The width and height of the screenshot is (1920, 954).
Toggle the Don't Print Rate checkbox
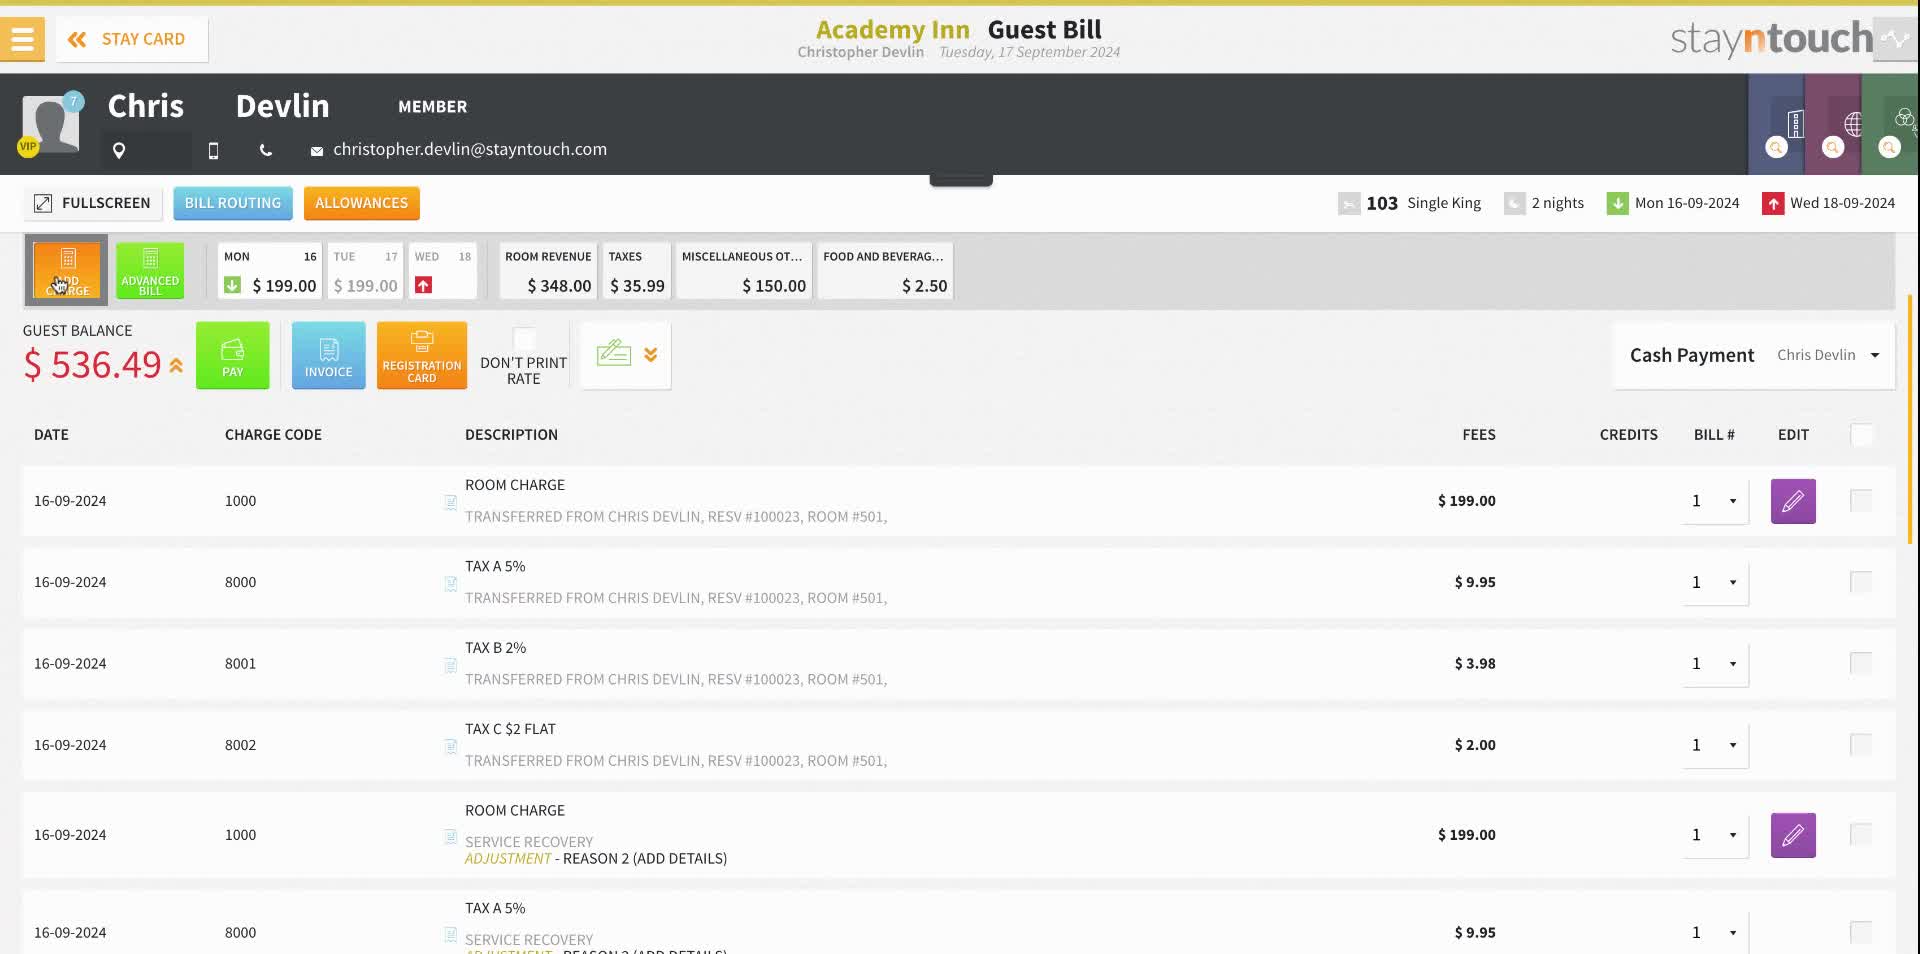coord(524,338)
